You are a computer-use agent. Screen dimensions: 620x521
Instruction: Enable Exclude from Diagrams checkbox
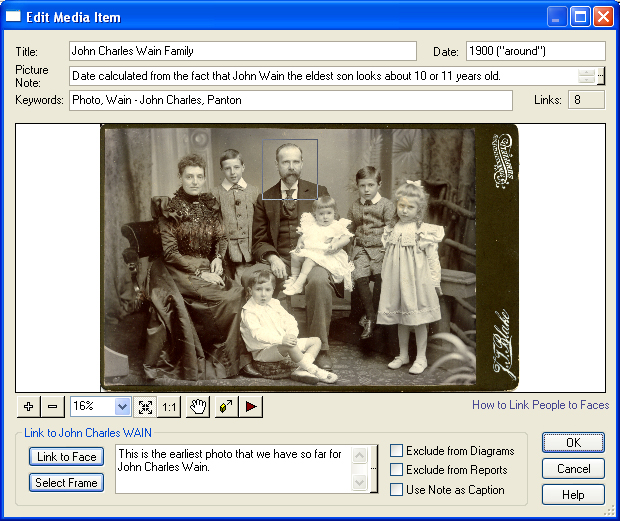[397, 451]
